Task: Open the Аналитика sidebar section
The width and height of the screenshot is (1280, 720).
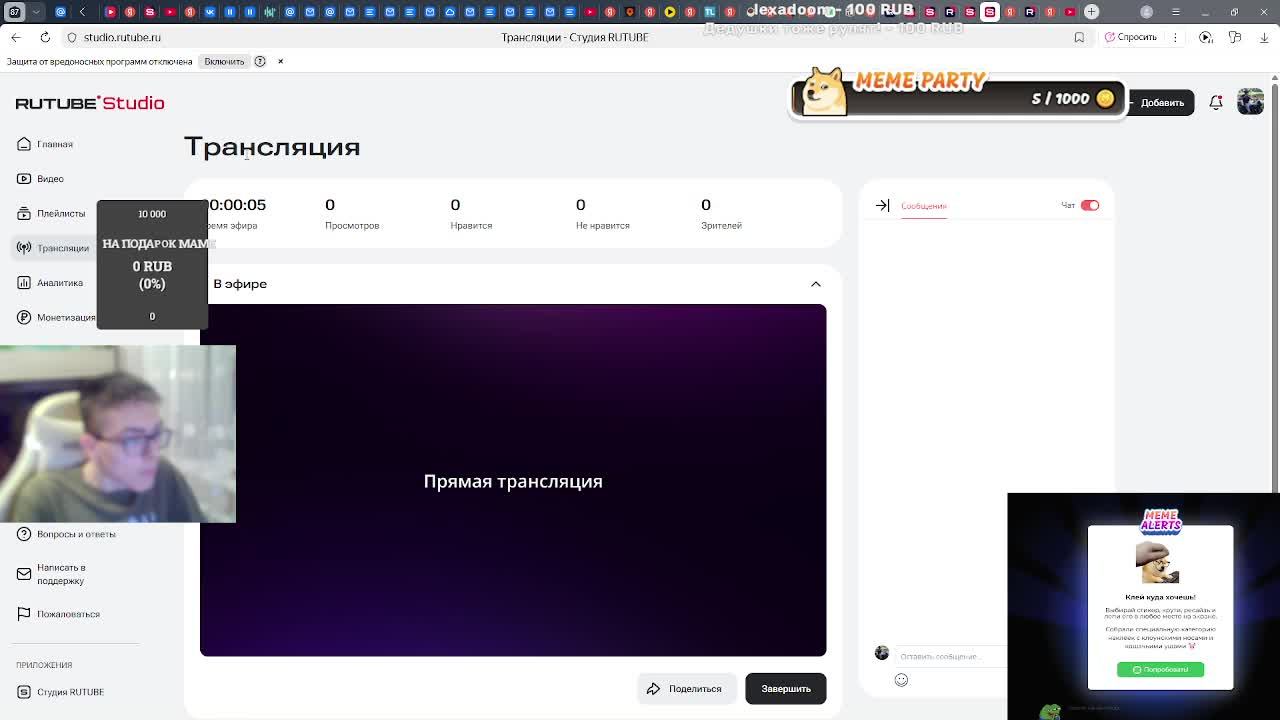Action: click(50, 283)
